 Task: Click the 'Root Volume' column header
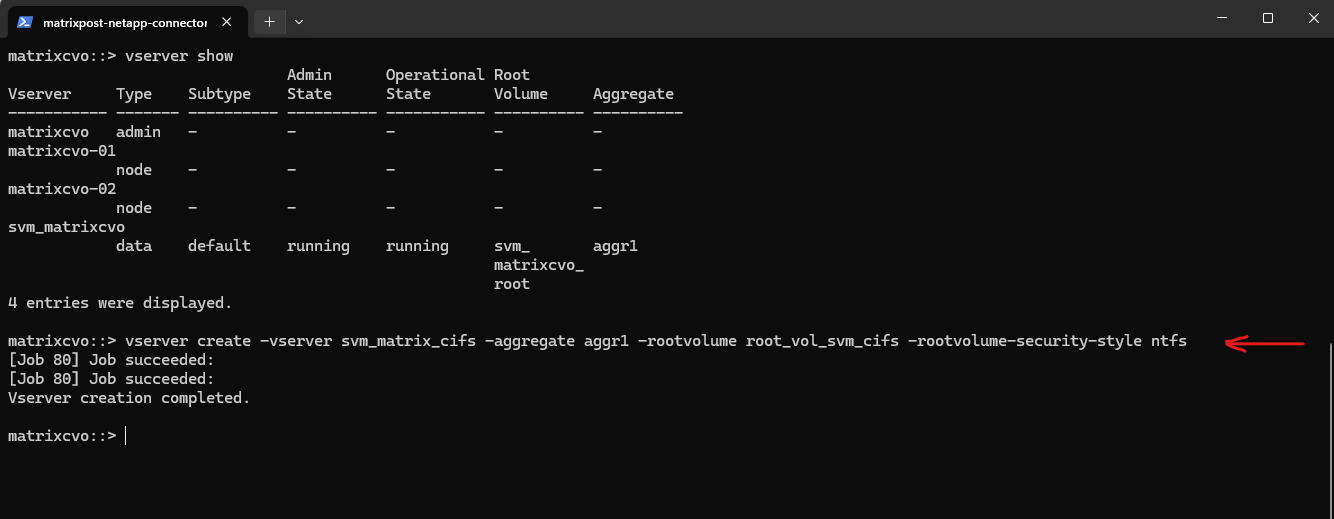(521, 85)
